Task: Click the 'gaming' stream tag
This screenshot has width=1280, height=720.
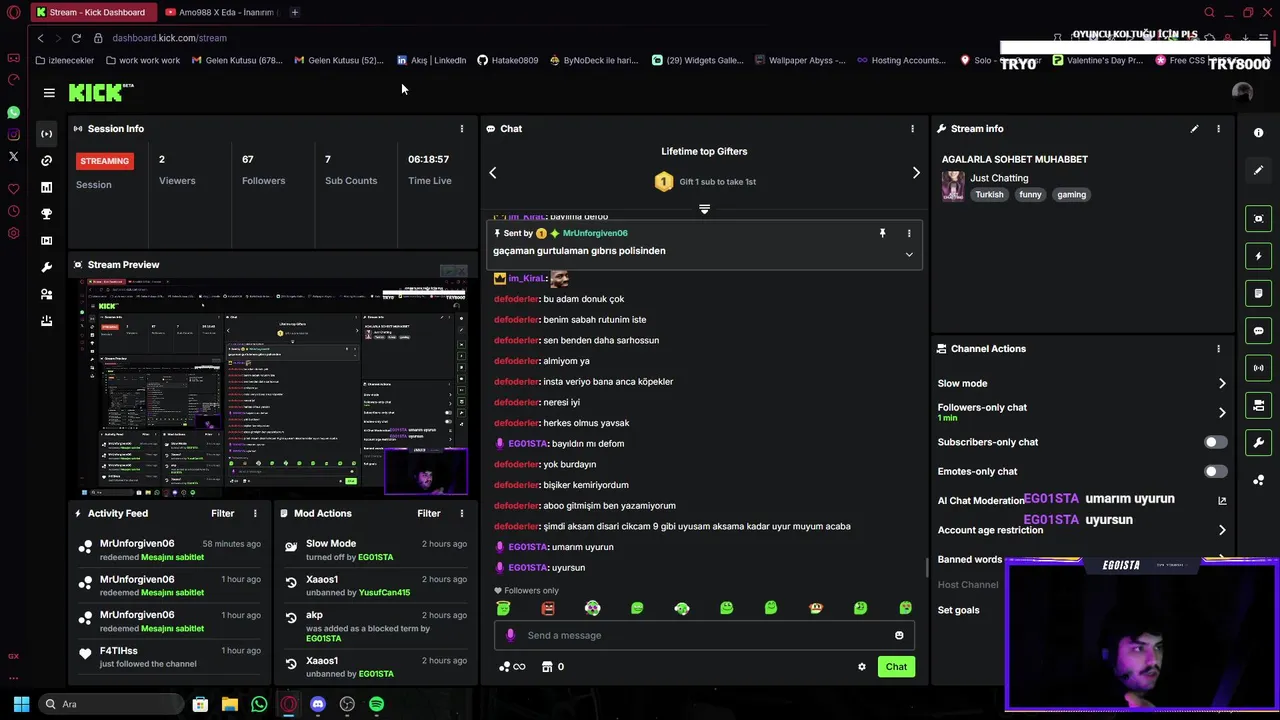Action: [1071, 195]
